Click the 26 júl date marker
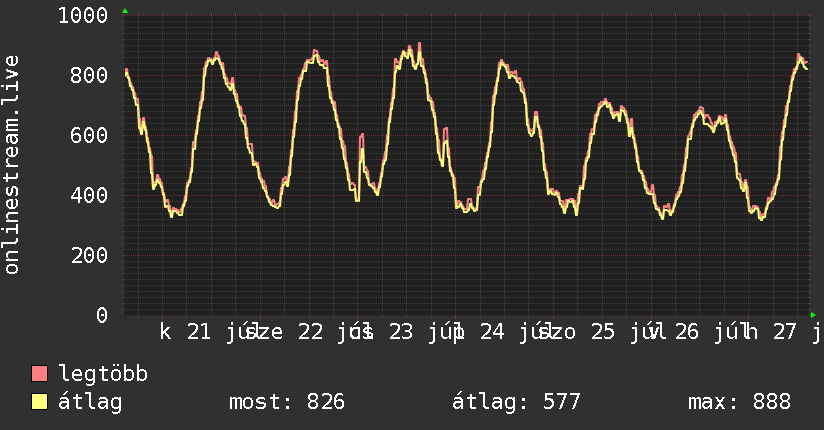Viewport: 824px width, 430px height. point(708,332)
